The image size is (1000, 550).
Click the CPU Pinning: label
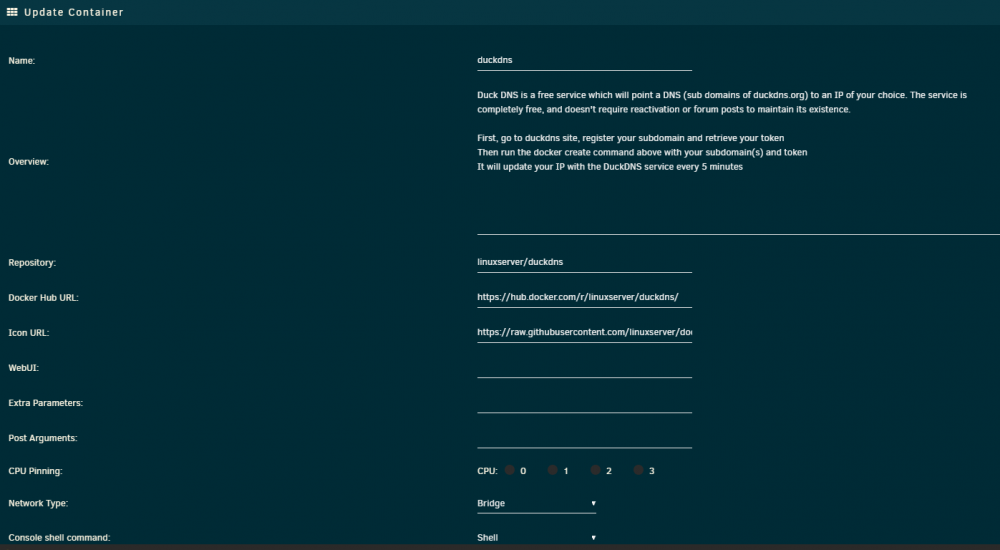[x=36, y=472]
